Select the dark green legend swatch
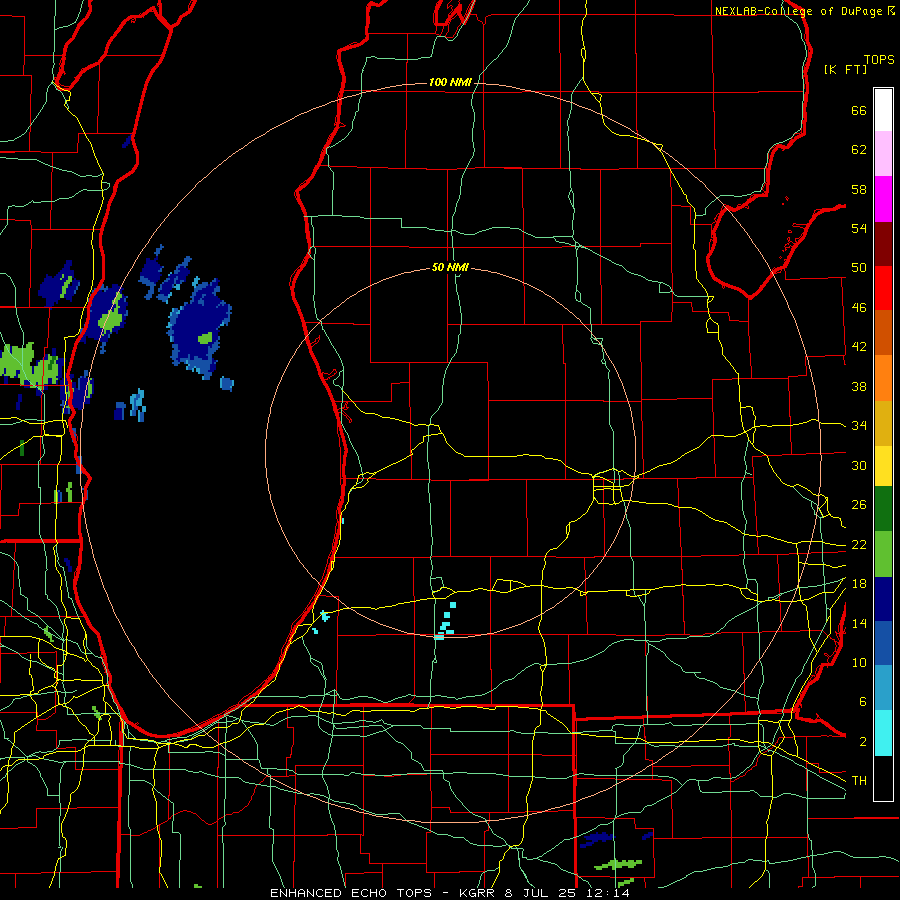 (883, 509)
